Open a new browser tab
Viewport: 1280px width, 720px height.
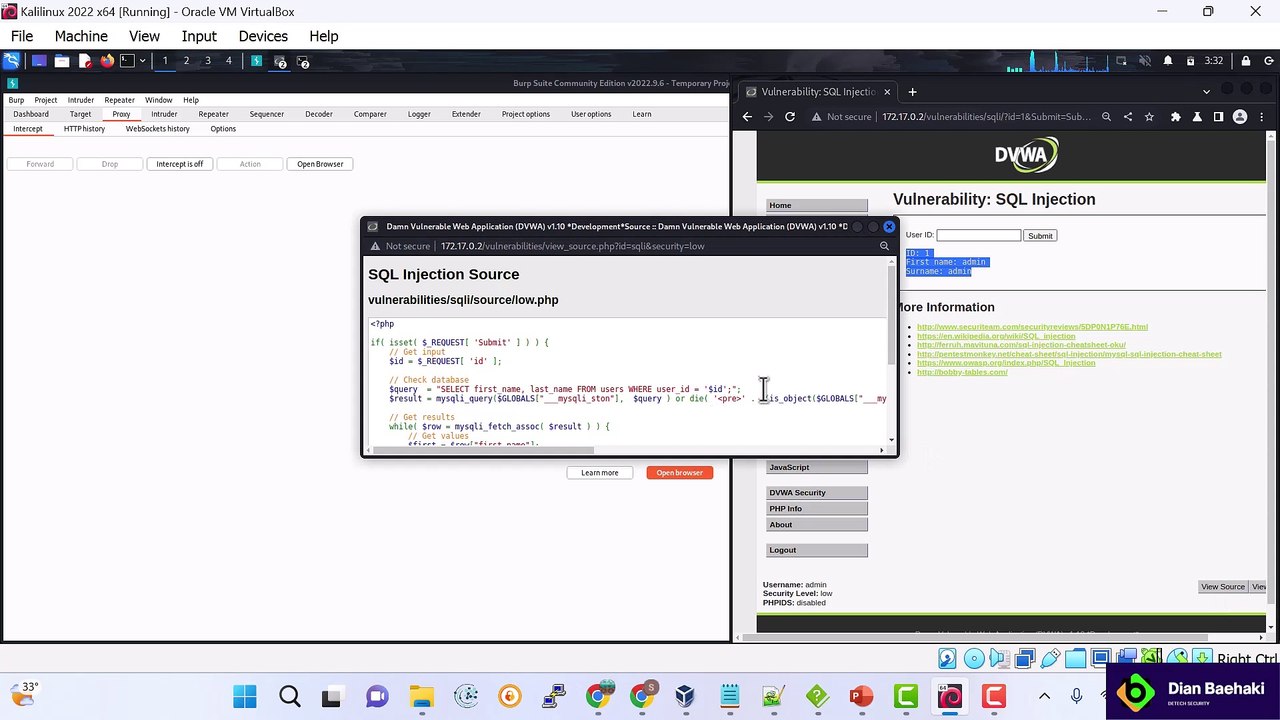(912, 92)
